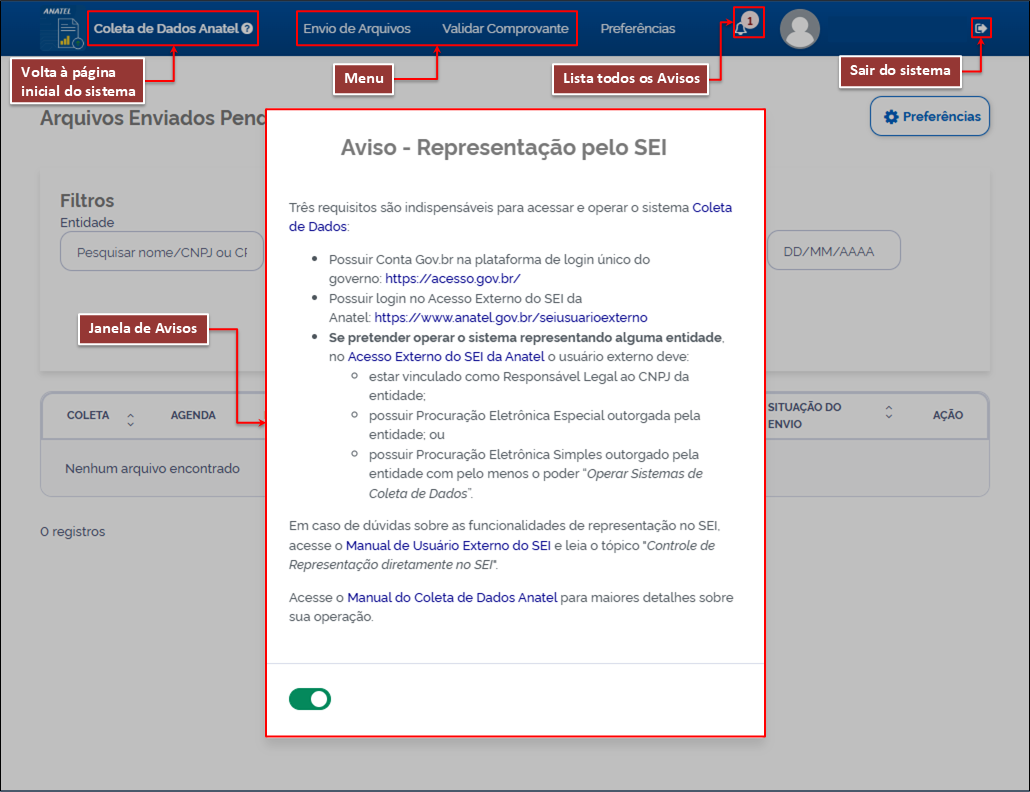Open Manual de Usuário Externo do SEI
Viewport: 1030px width, 792px height.
pos(448,545)
